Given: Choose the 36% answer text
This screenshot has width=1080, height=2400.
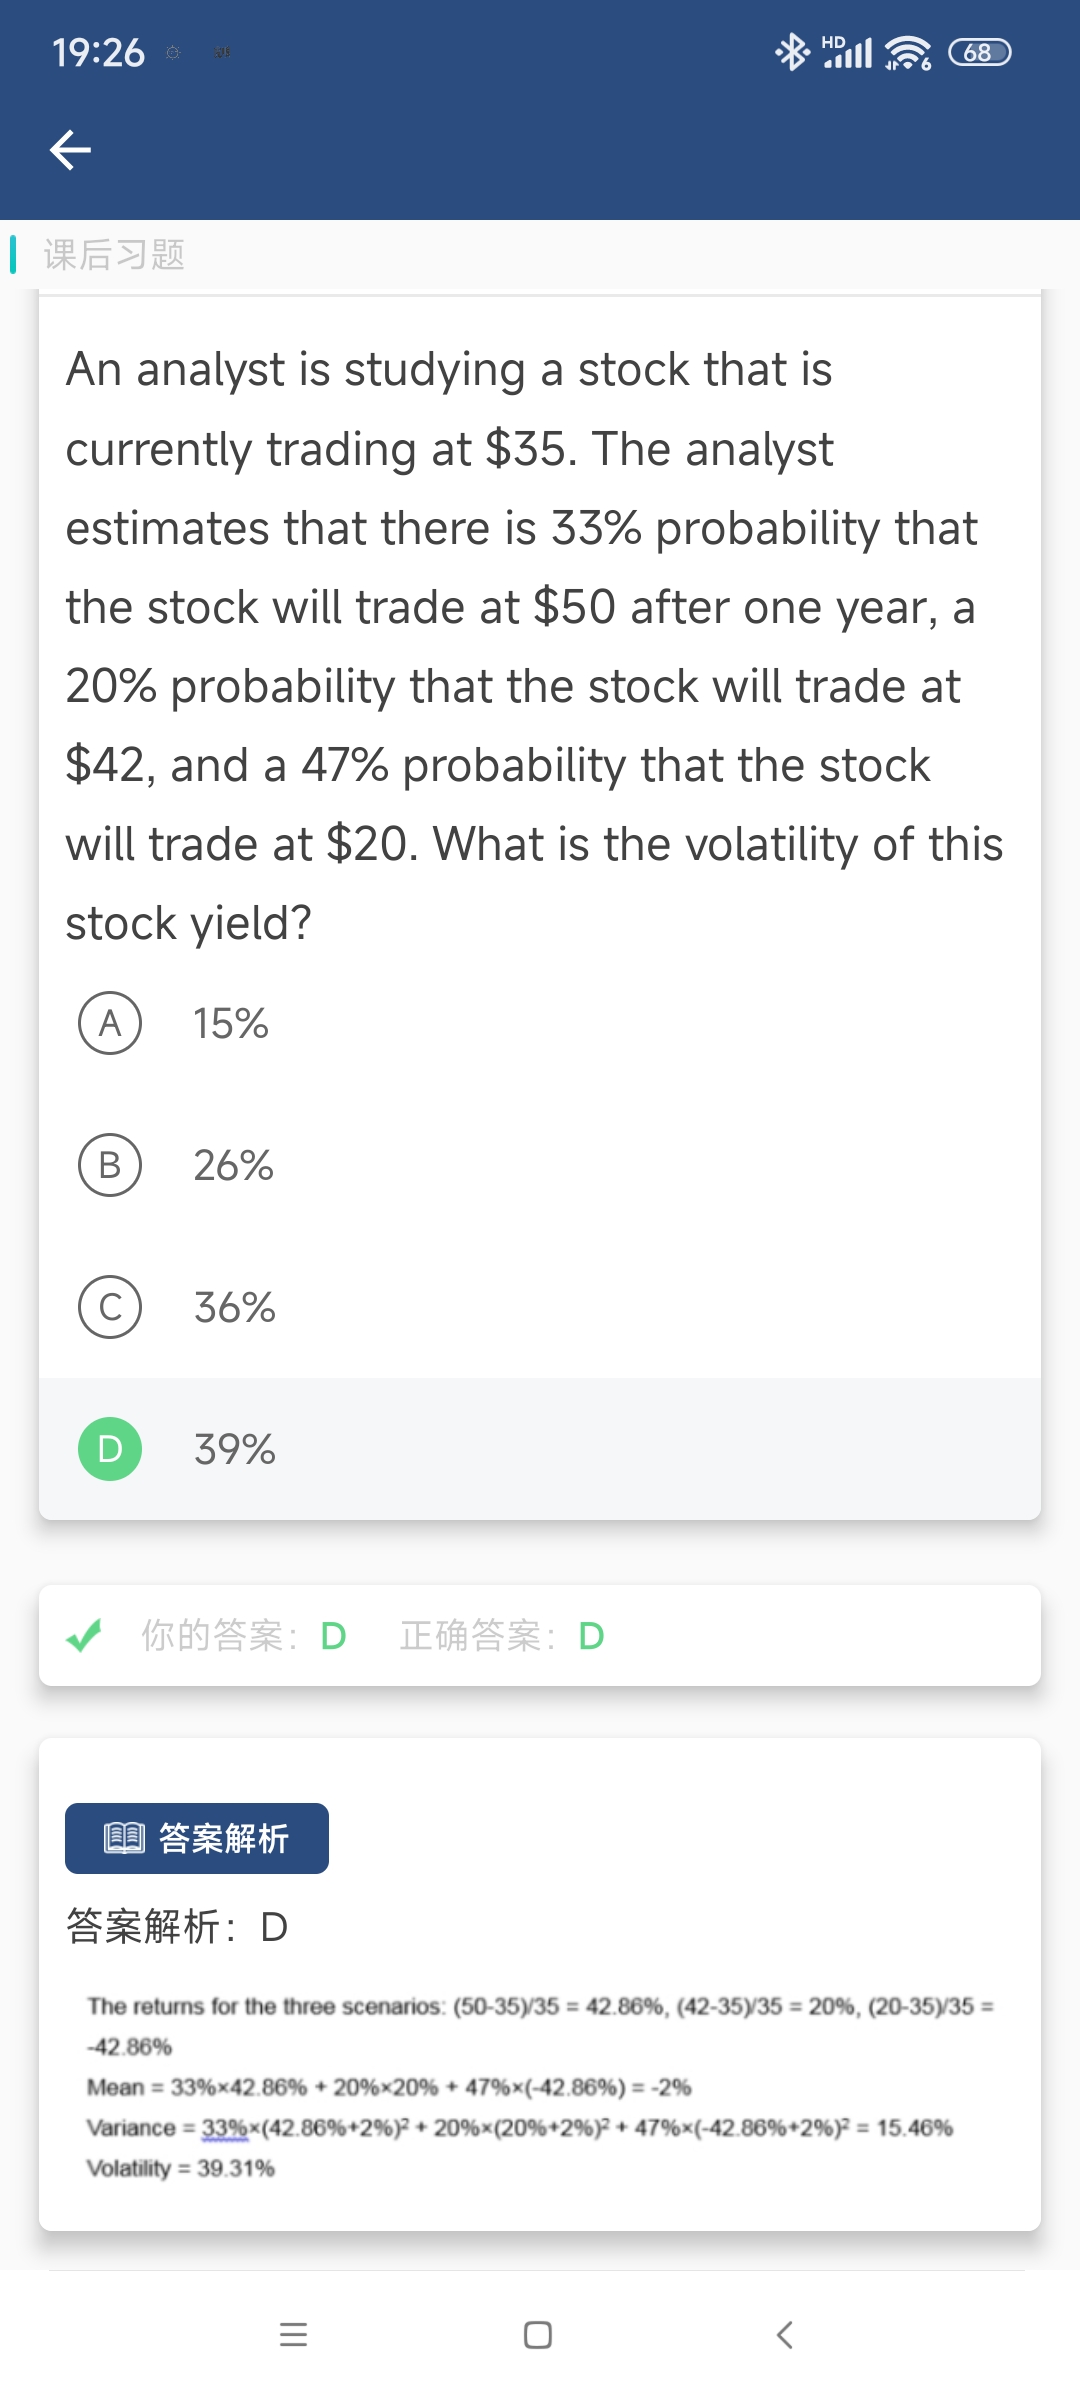Looking at the screenshot, I should pyautogui.click(x=234, y=1307).
